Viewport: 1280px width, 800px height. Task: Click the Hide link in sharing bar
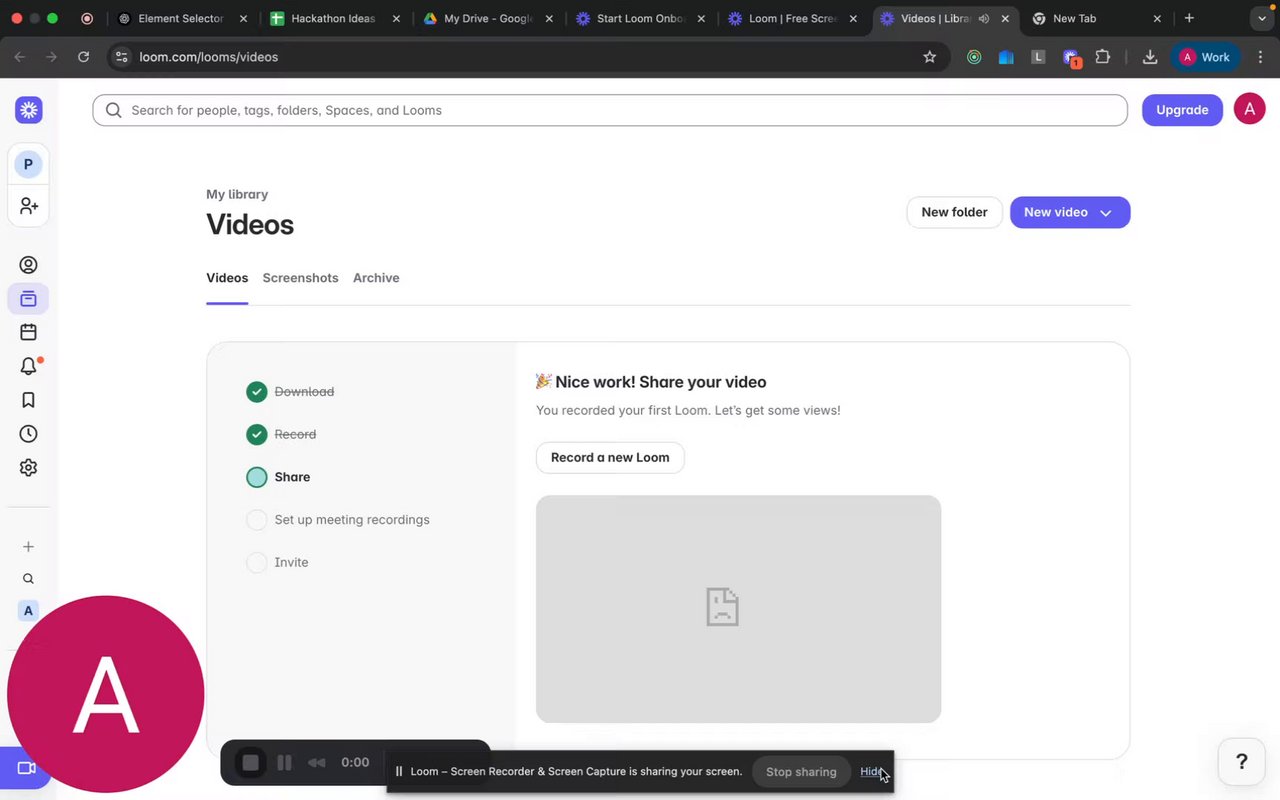tap(871, 772)
